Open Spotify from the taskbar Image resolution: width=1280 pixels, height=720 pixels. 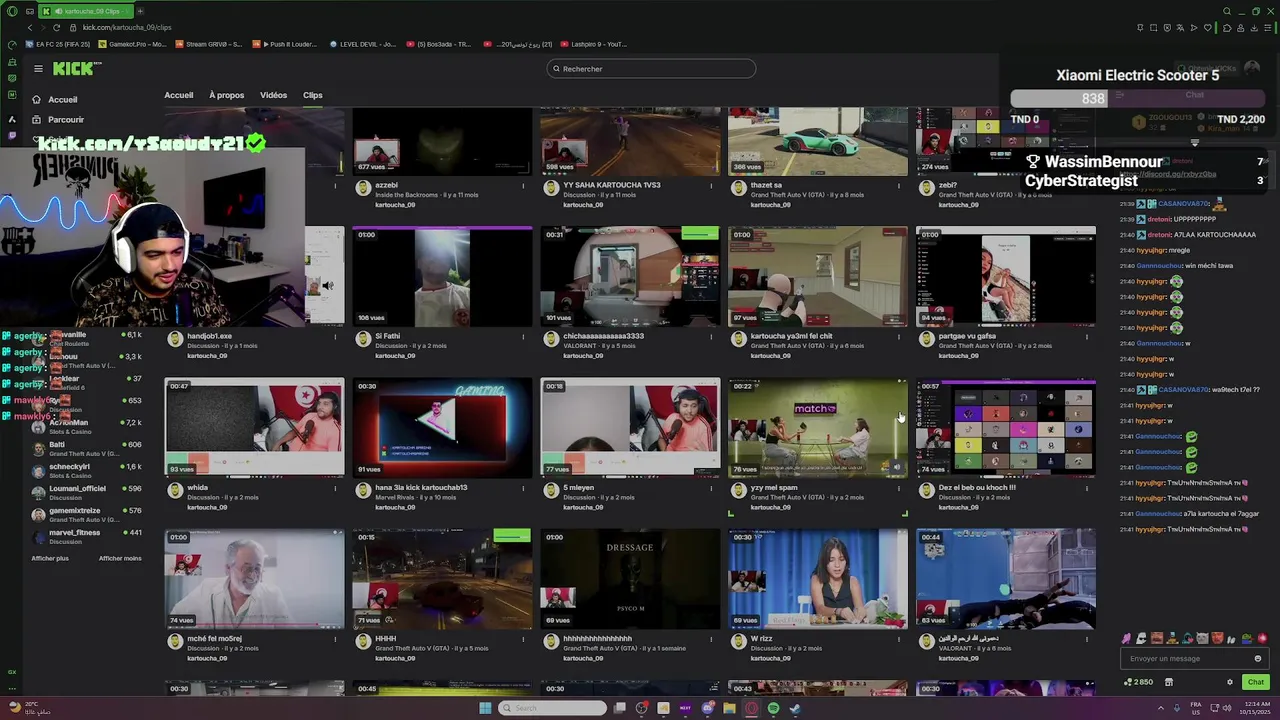pos(774,708)
